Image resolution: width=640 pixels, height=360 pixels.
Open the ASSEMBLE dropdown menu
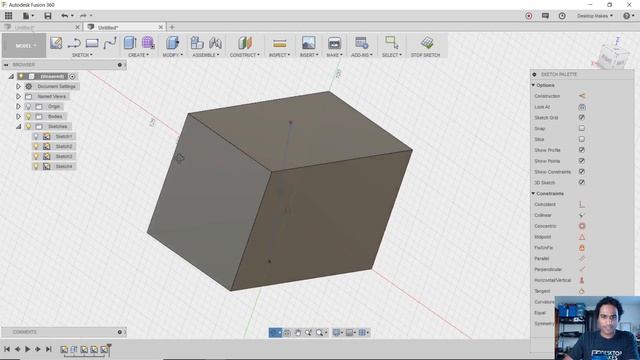pyautogui.click(x=206, y=55)
